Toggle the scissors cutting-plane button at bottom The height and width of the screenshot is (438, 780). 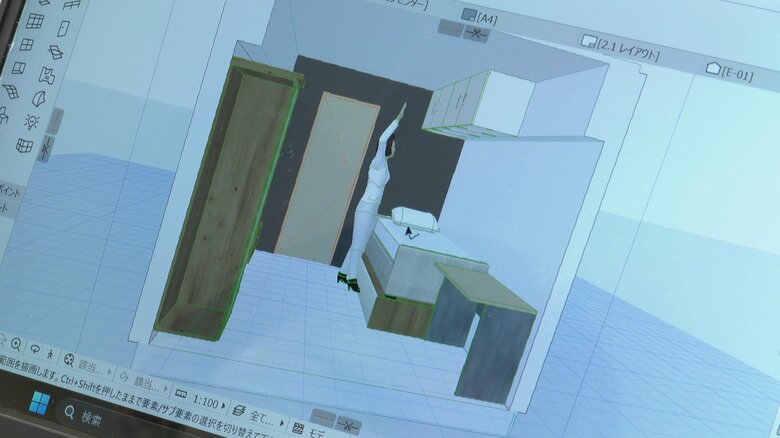coord(348,424)
